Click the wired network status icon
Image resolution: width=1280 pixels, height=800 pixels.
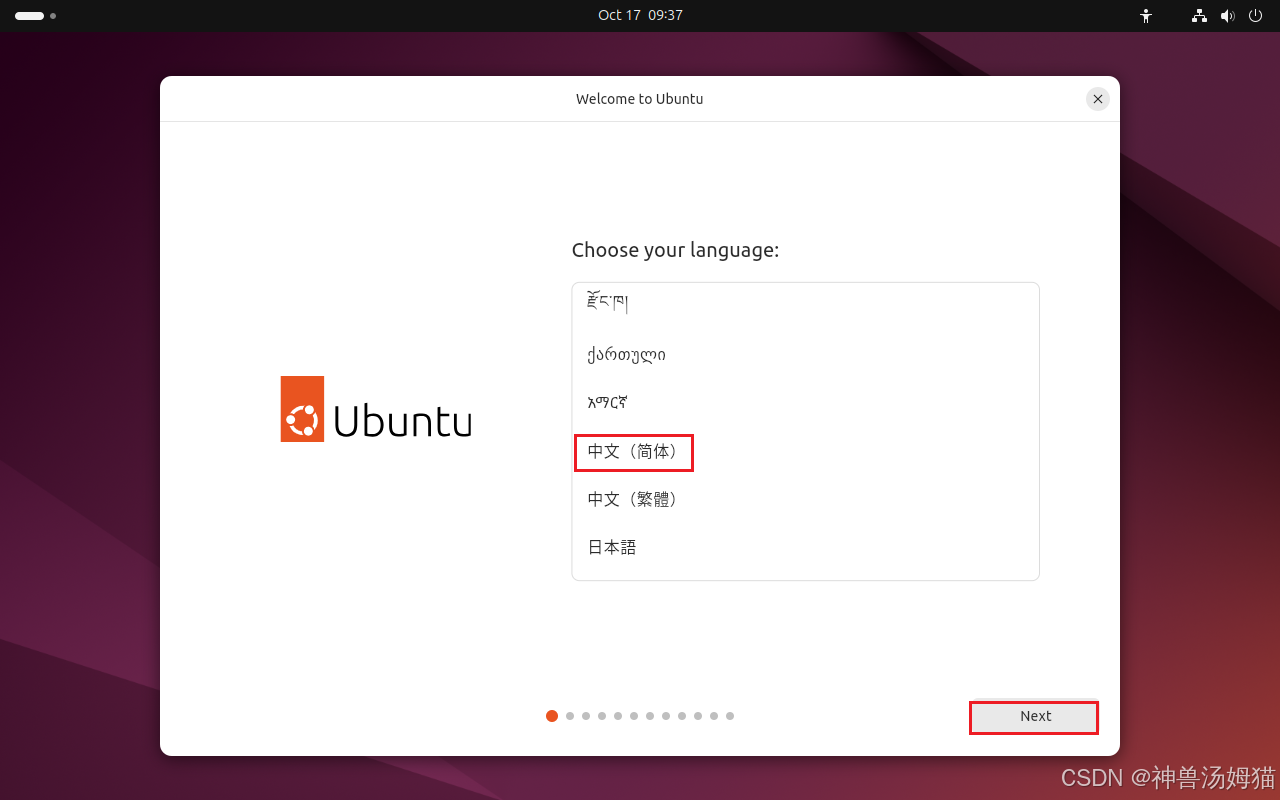click(x=1199, y=16)
